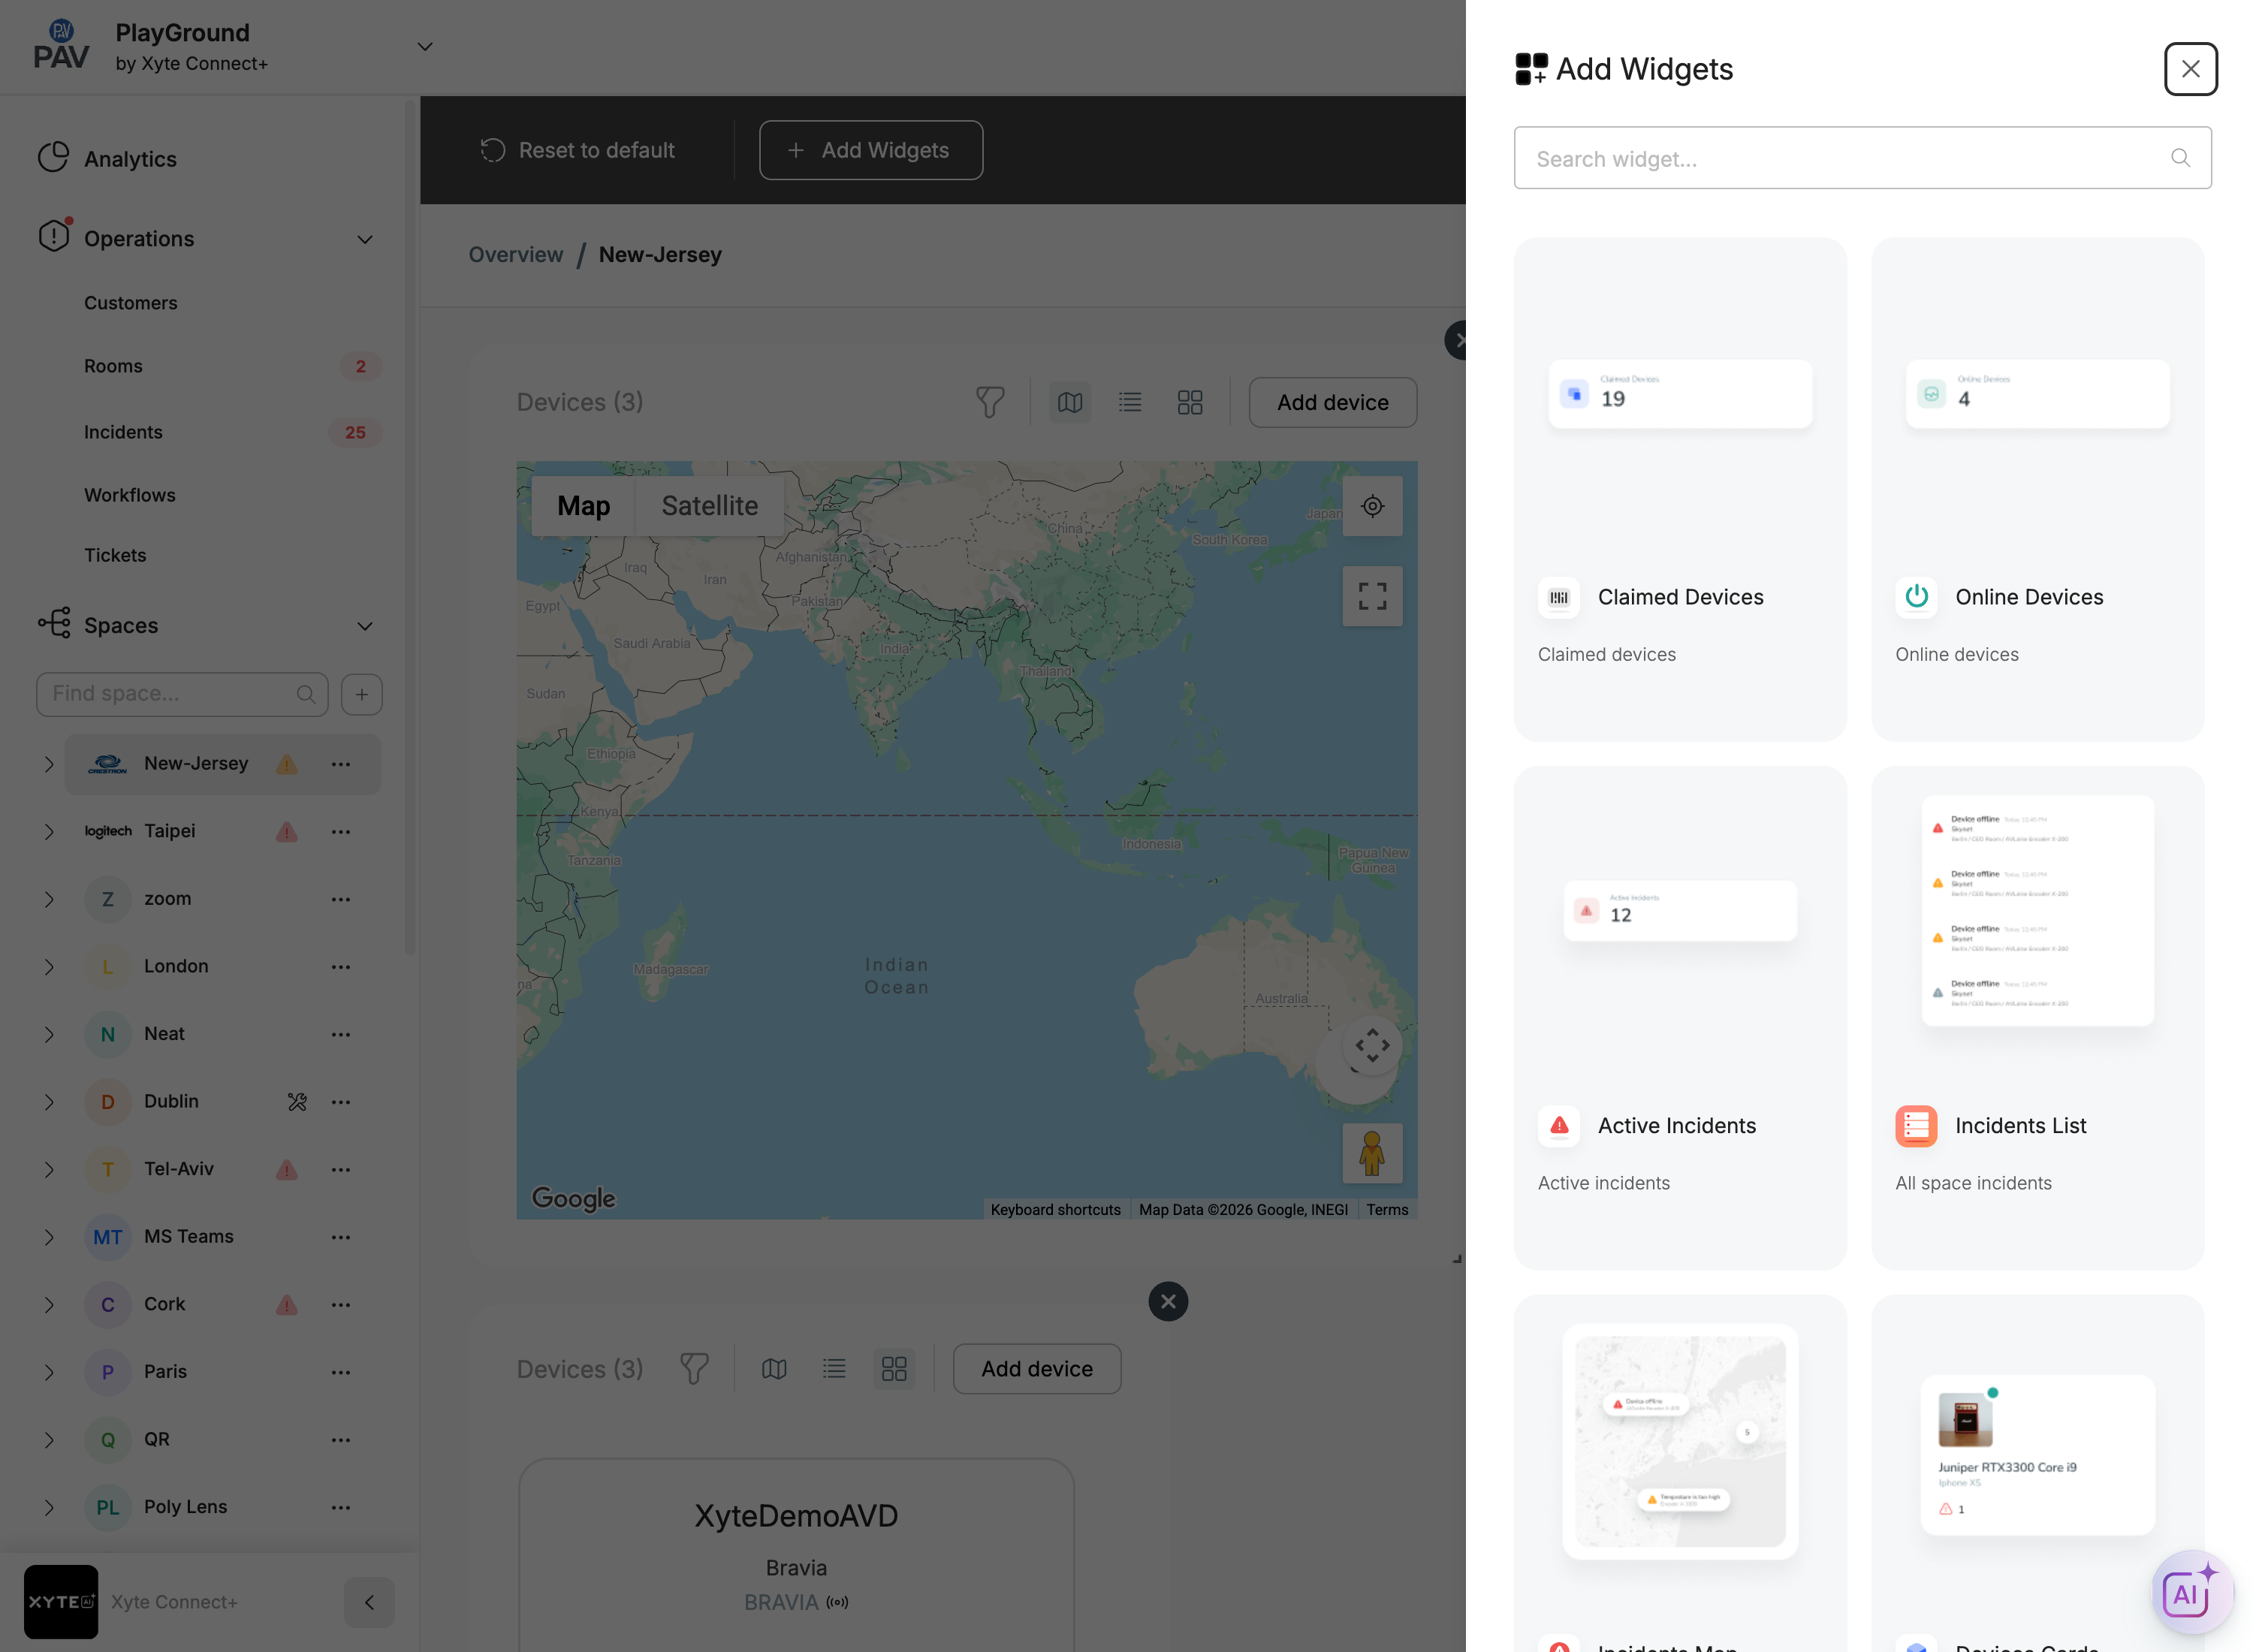The image size is (2253, 1652).
Task: Open Rooms under Operations
Action: 113,366
